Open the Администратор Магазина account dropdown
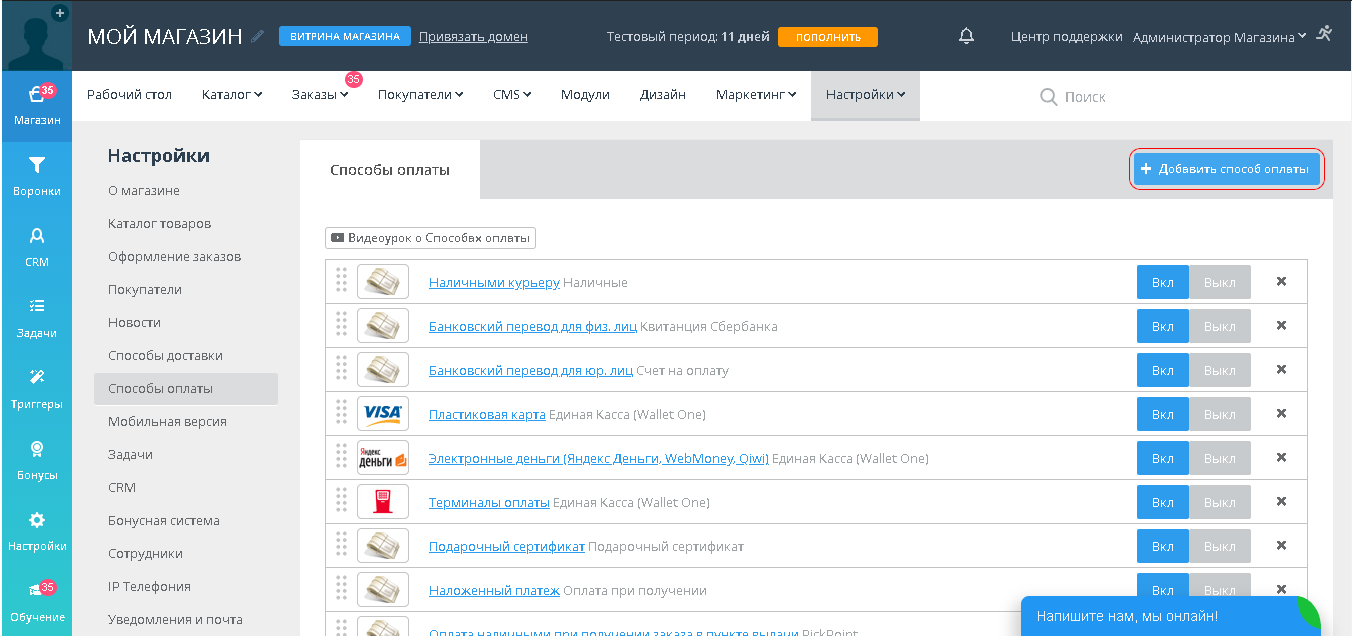The width and height of the screenshot is (1352, 638). [1219, 37]
